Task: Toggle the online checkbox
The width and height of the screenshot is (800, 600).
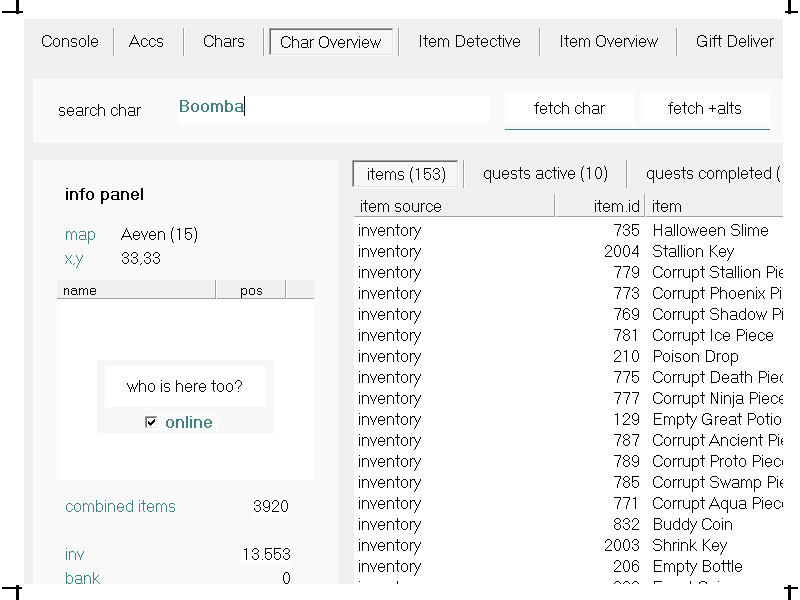Action: pos(151,423)
